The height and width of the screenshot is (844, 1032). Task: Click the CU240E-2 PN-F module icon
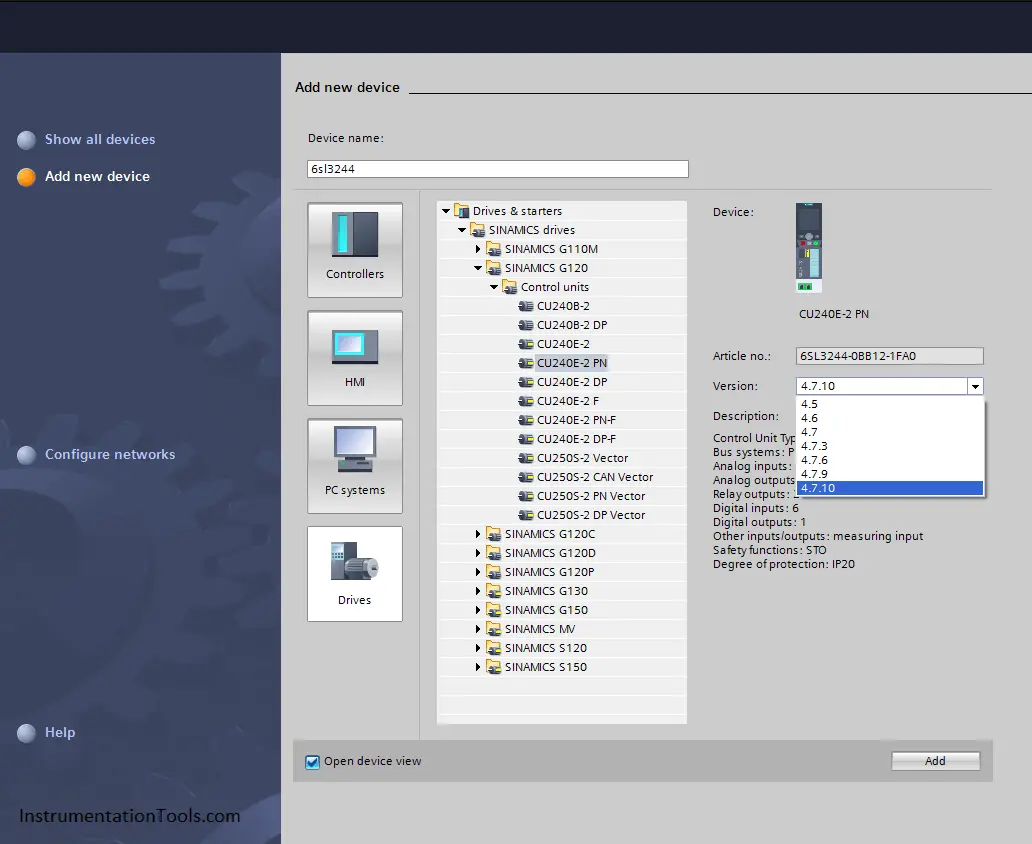526,420
